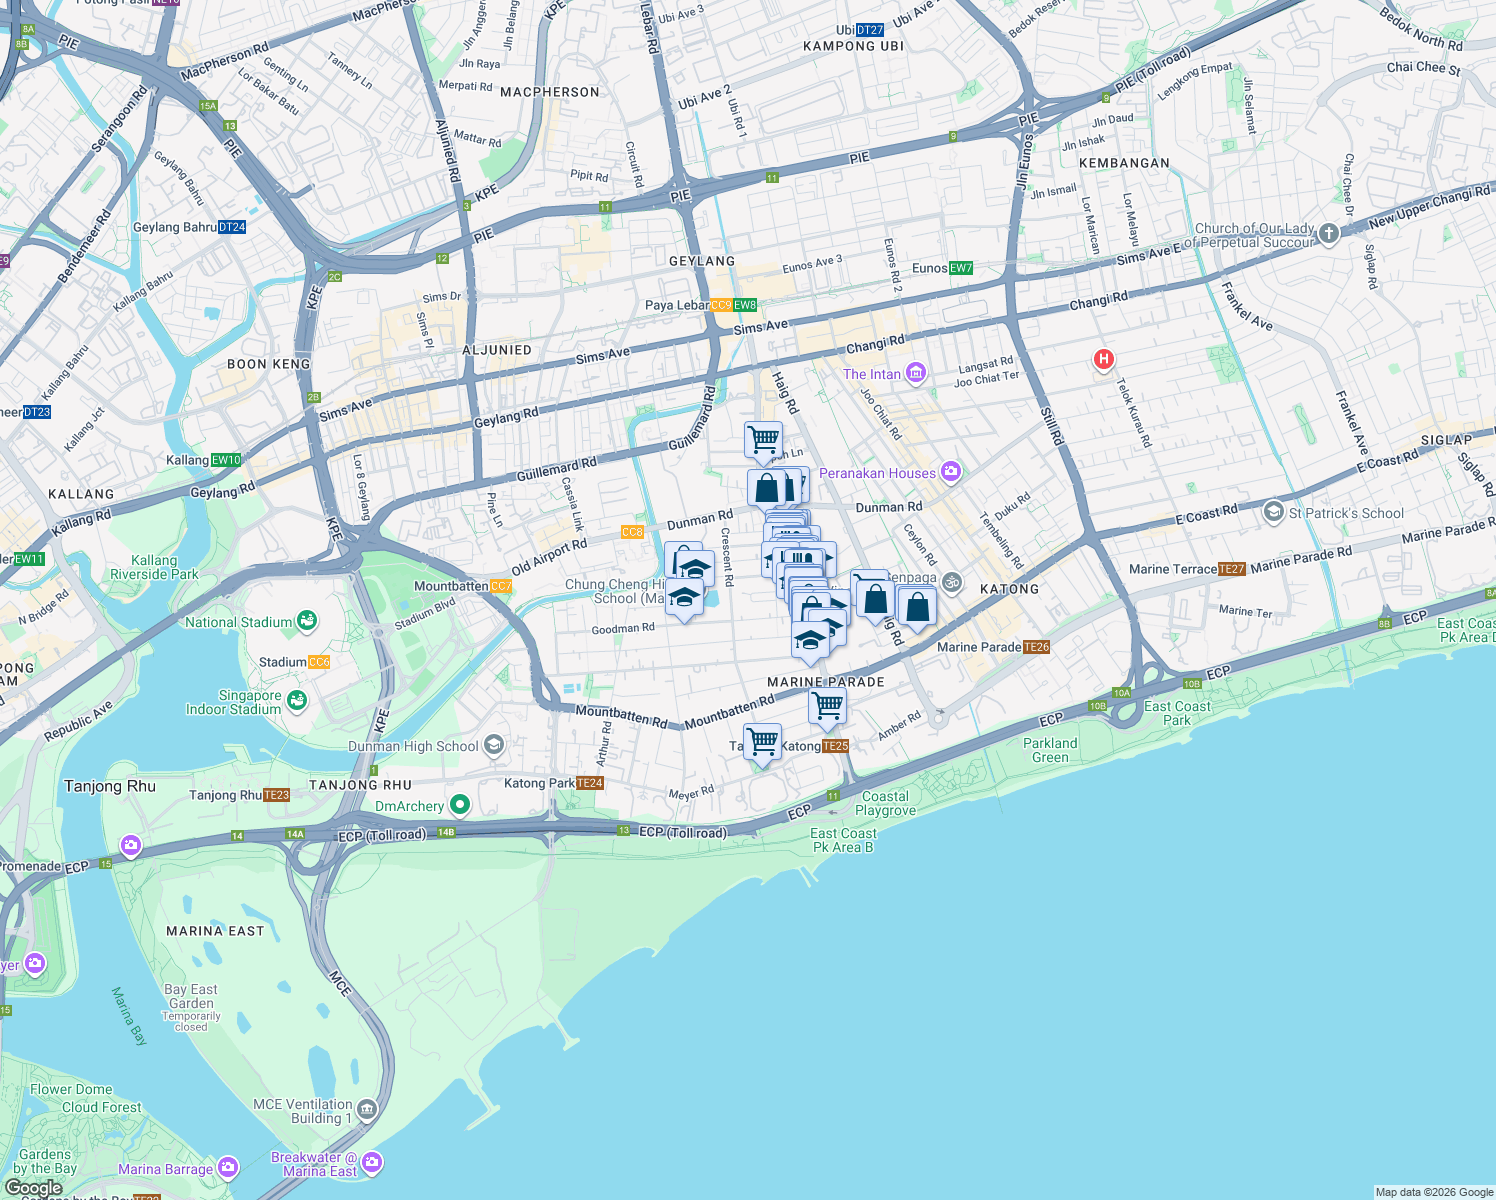Screen dimensions: 1496x1200
Task: Select the shopping cart icon near Dunman Road
Action: [762, 439]
